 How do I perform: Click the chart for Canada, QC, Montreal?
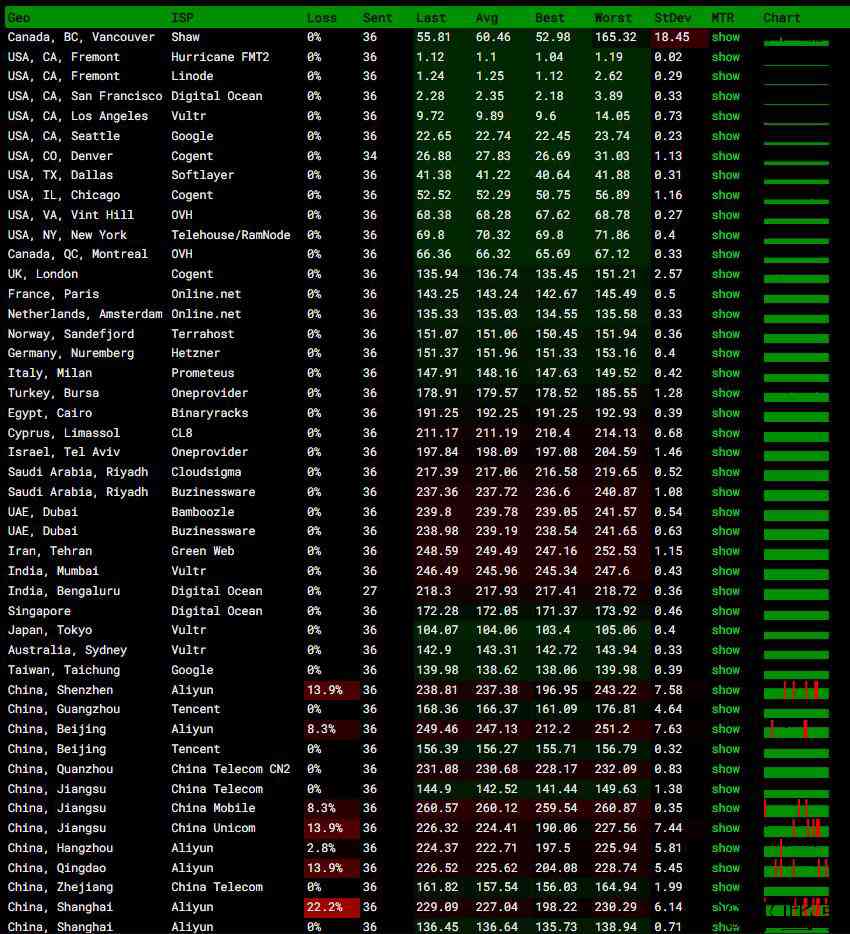coord(796,260)
